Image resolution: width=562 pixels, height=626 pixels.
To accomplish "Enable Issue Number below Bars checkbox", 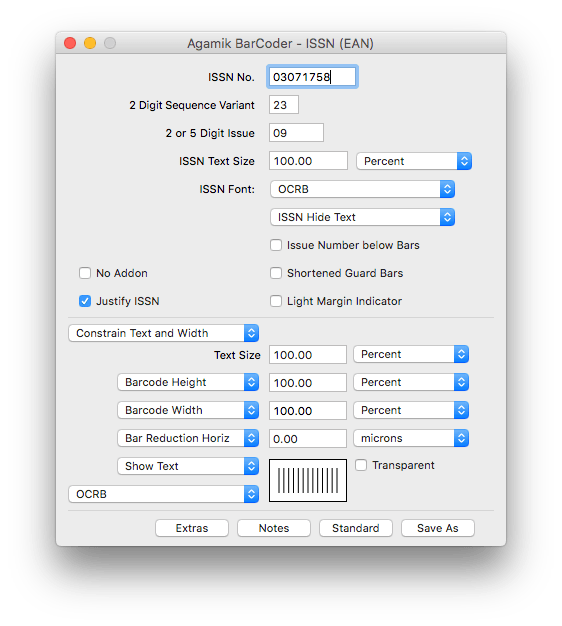I will click(x=276, y=245).
